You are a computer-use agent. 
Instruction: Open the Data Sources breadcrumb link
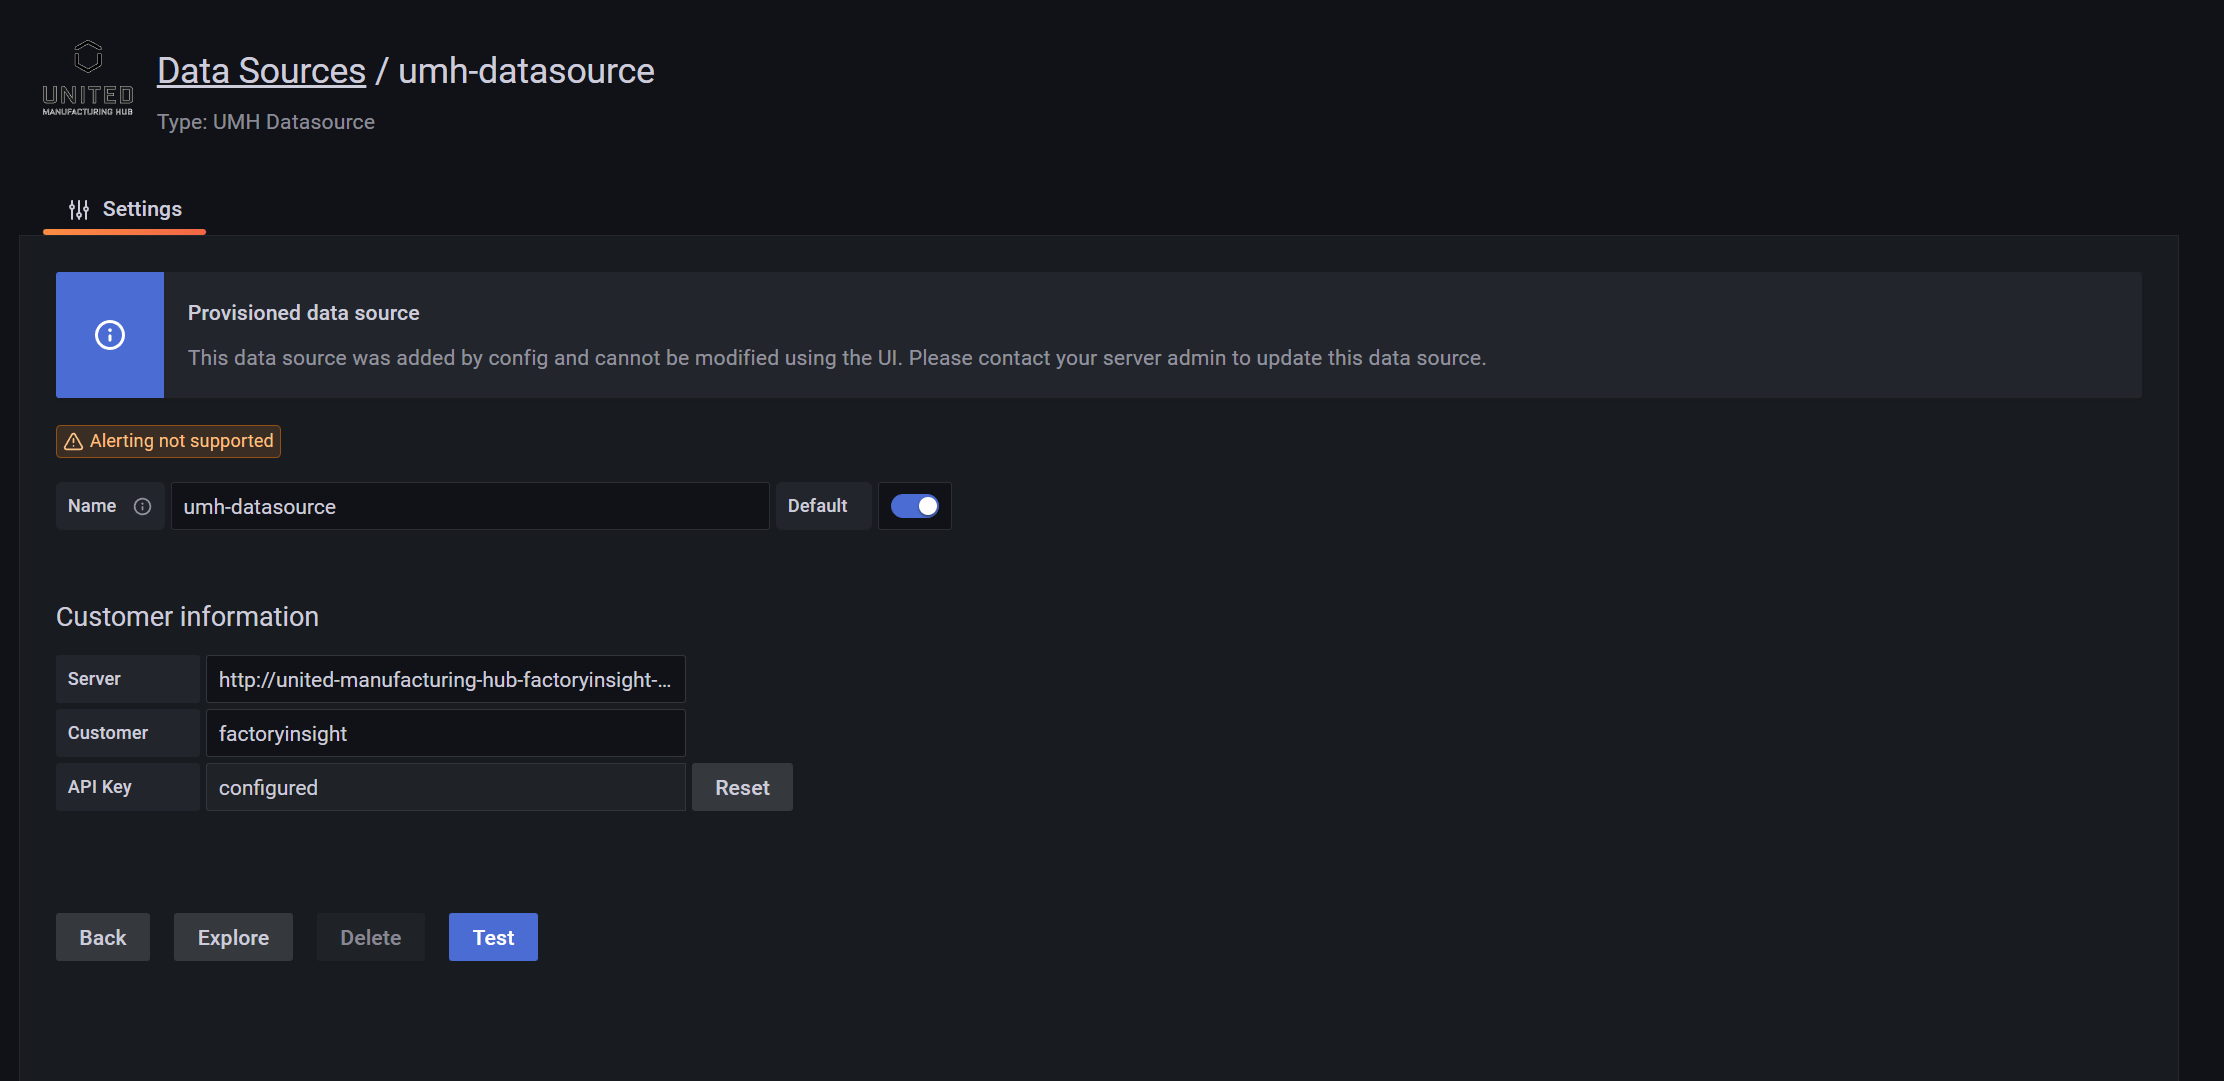tap(261, 69)
